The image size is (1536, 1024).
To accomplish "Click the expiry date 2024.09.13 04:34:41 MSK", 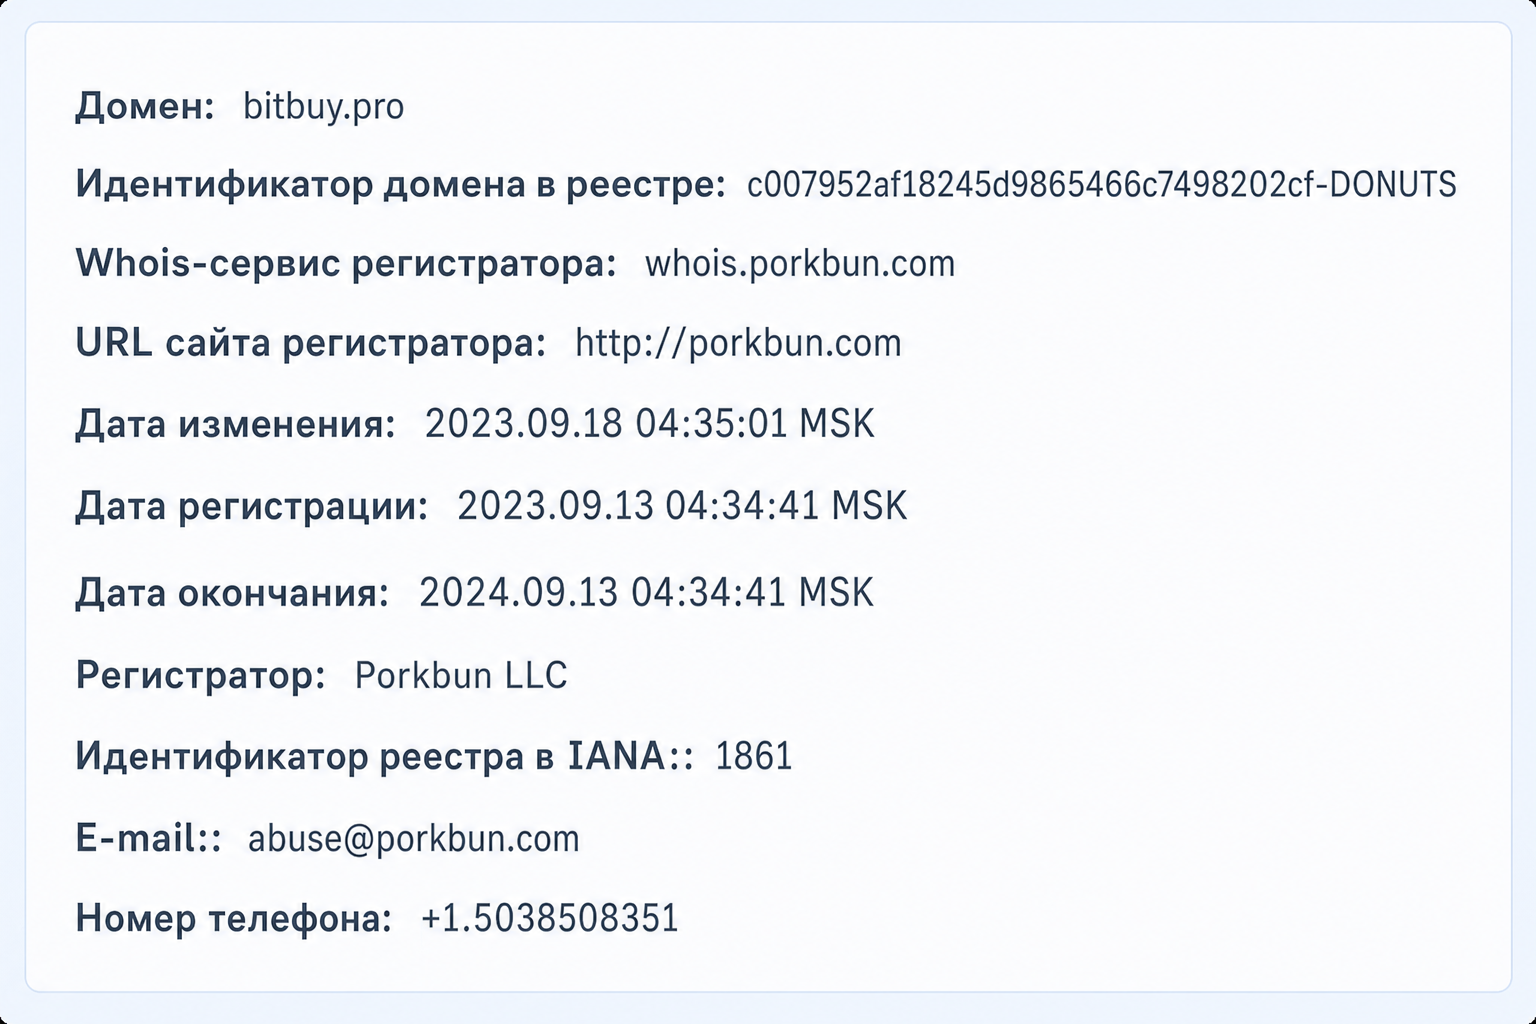I will (x=646, y=593).
